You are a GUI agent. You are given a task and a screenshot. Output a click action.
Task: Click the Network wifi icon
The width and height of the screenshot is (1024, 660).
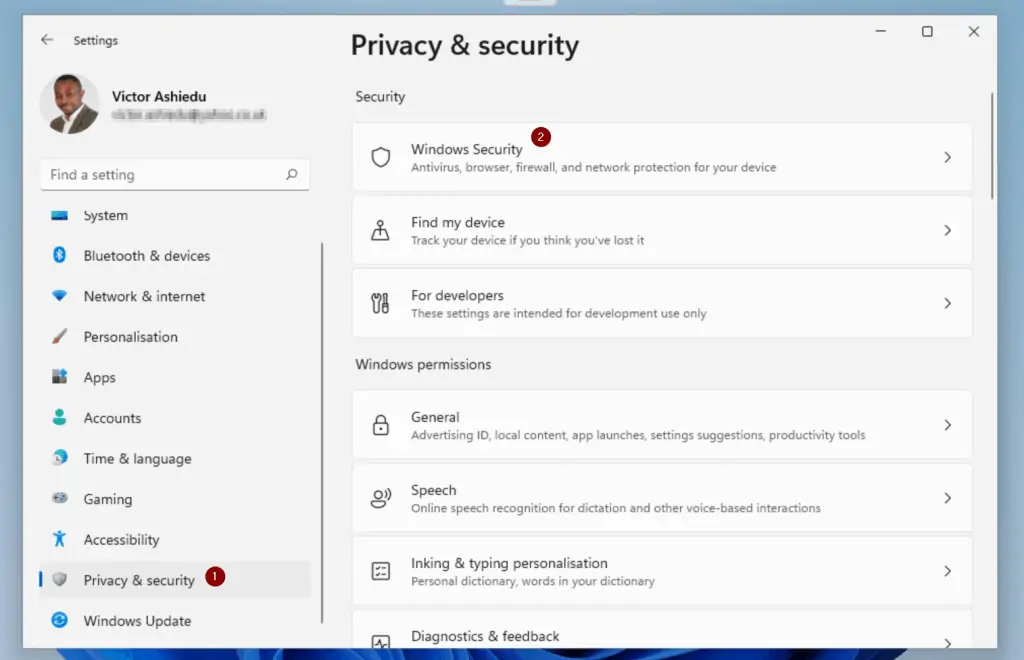pyautogui.click(x=59, y=296)
